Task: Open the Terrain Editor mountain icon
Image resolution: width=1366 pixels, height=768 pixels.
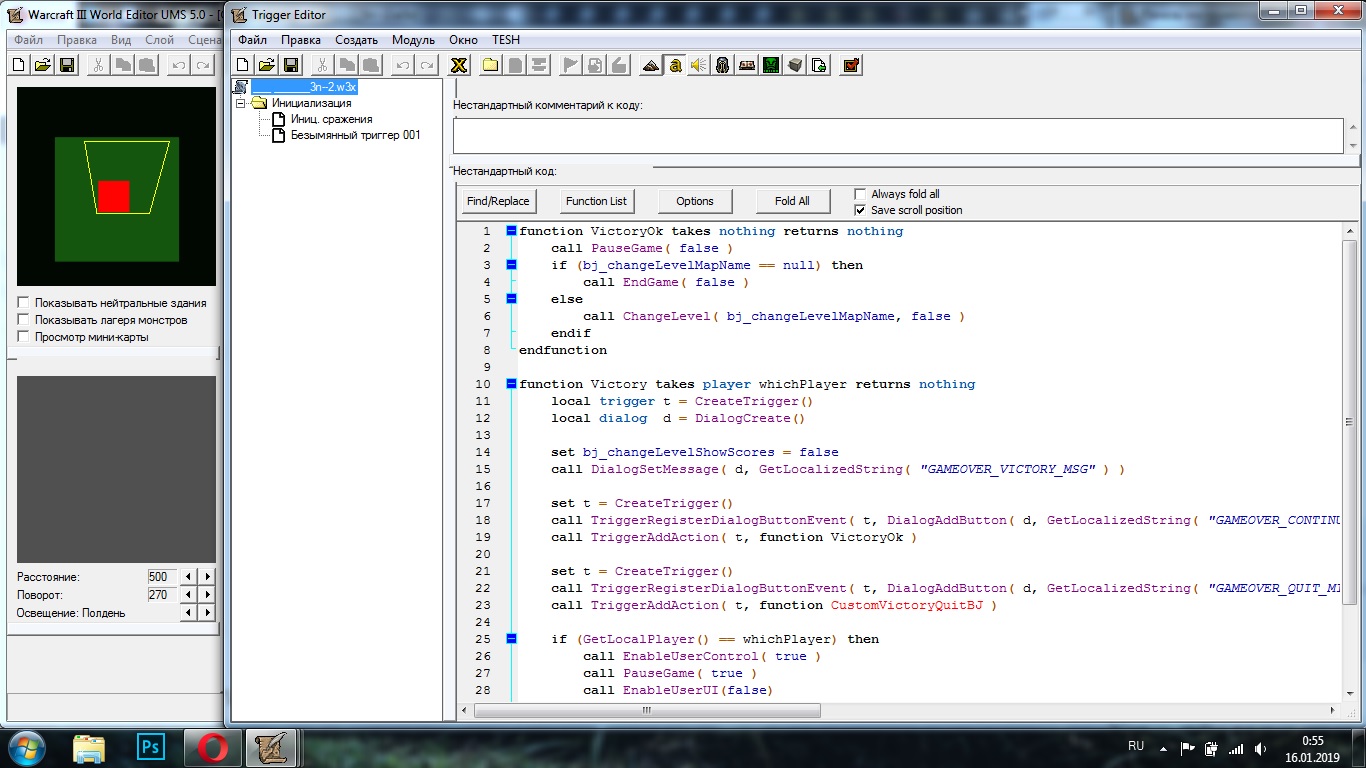Action: click(x=651, y=65)
